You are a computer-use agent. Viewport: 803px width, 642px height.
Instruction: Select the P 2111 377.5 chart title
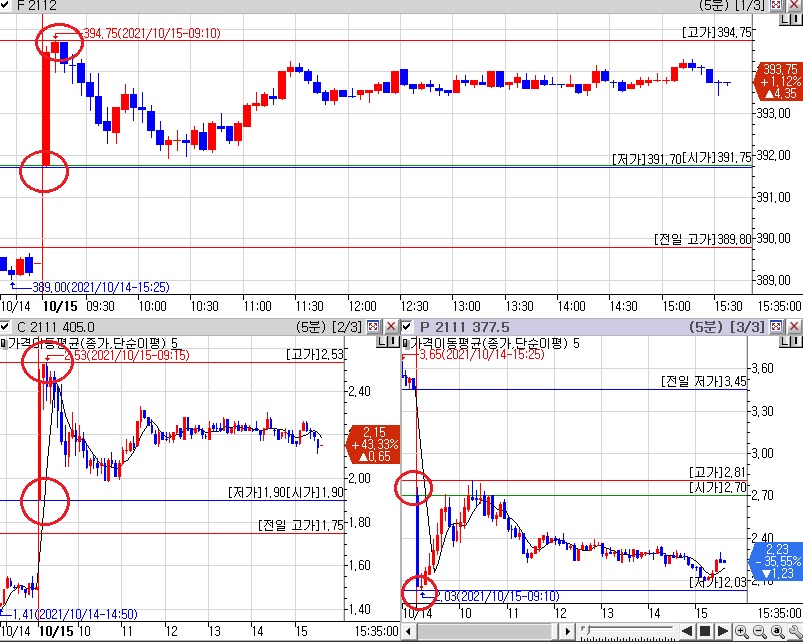464,327
